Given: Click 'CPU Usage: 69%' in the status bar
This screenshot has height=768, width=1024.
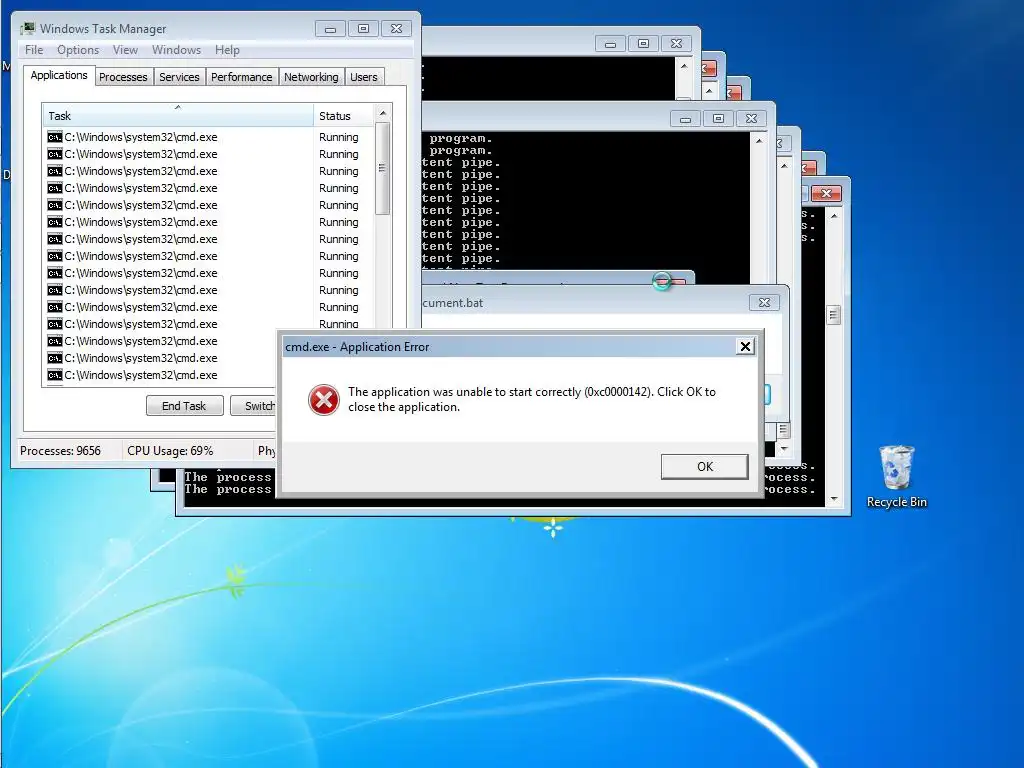Looking at the screenshot, I should (170, 451).
